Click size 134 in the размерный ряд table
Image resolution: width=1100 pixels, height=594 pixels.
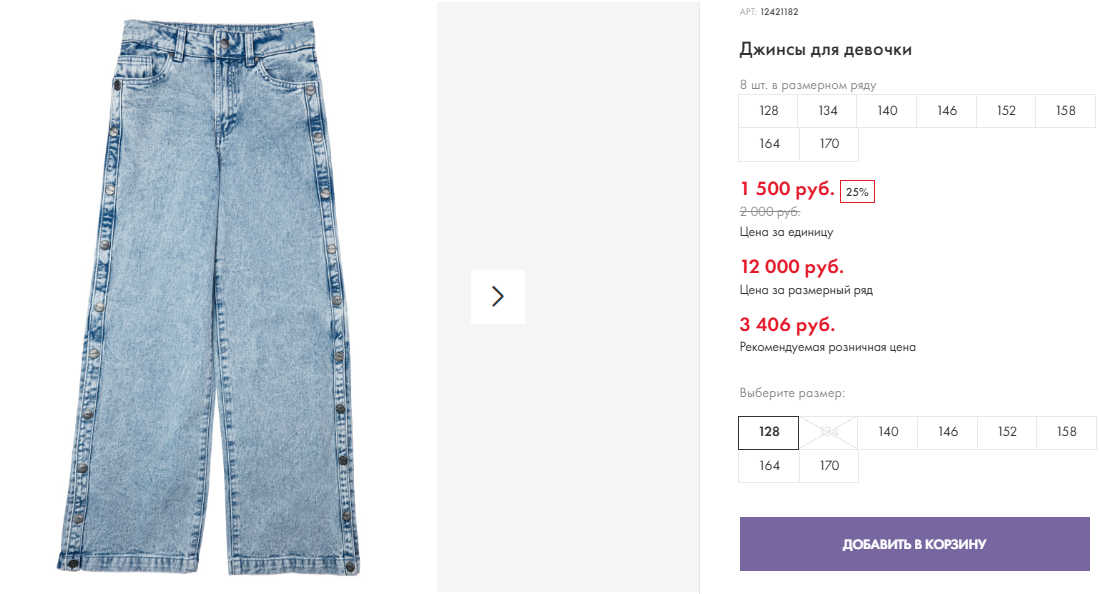click(x=828, y=111)
